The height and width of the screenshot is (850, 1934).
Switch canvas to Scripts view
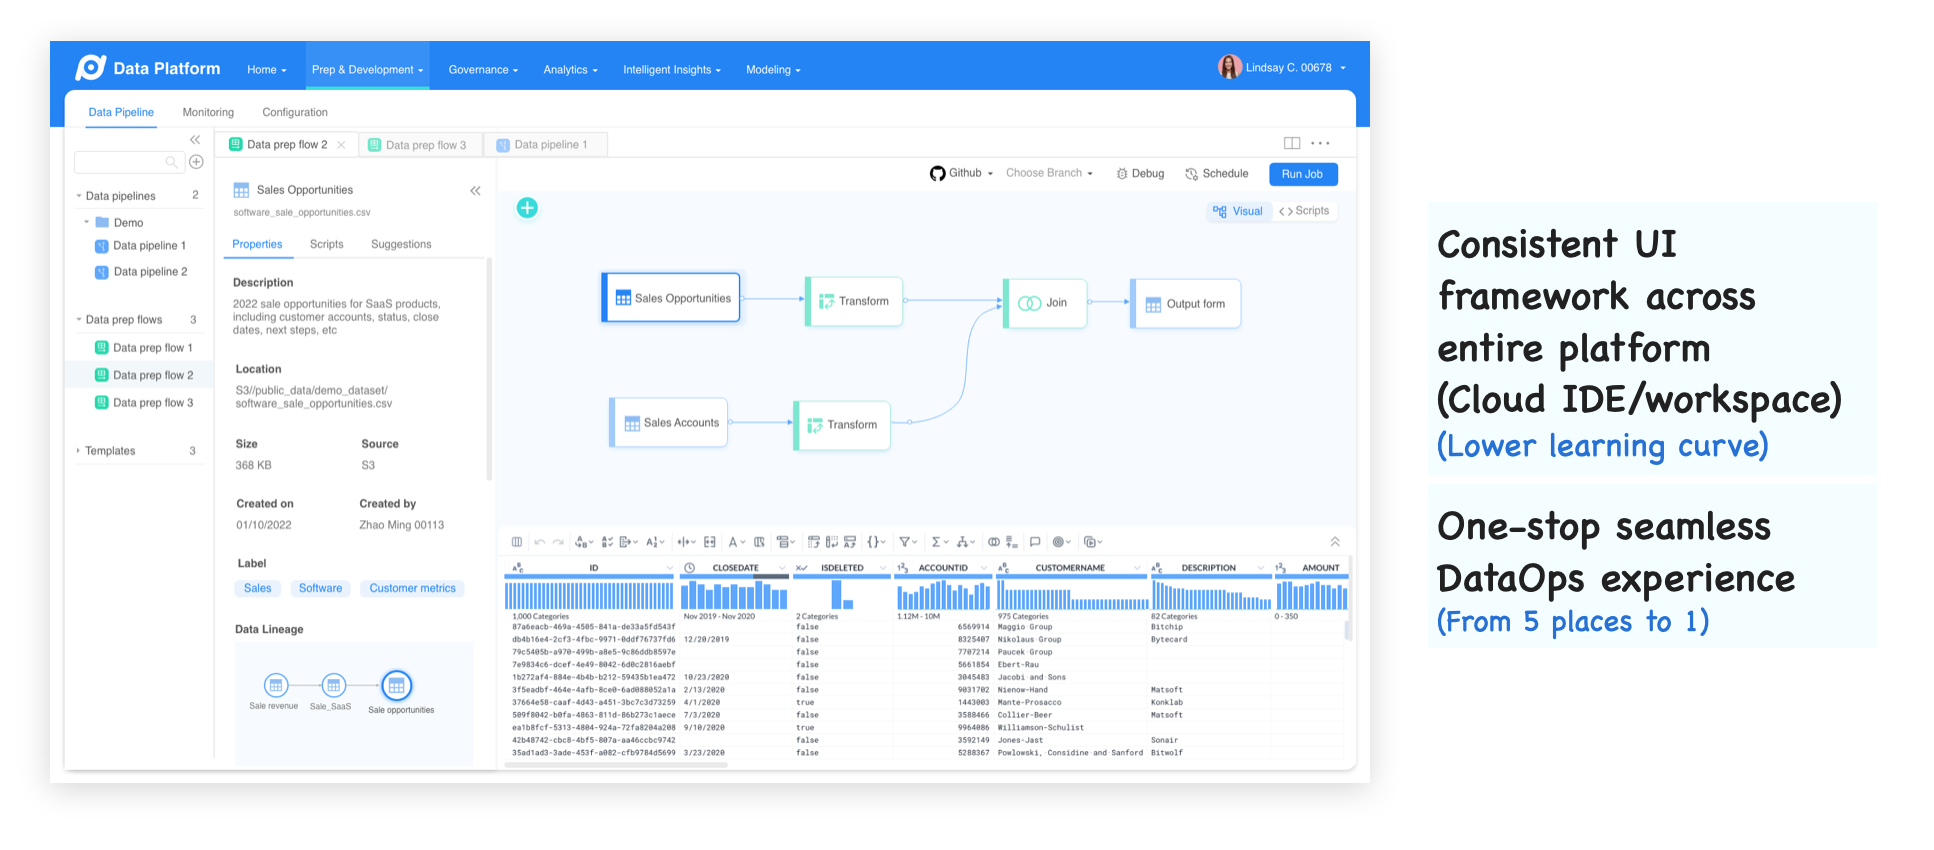(x=1305, y=211)
